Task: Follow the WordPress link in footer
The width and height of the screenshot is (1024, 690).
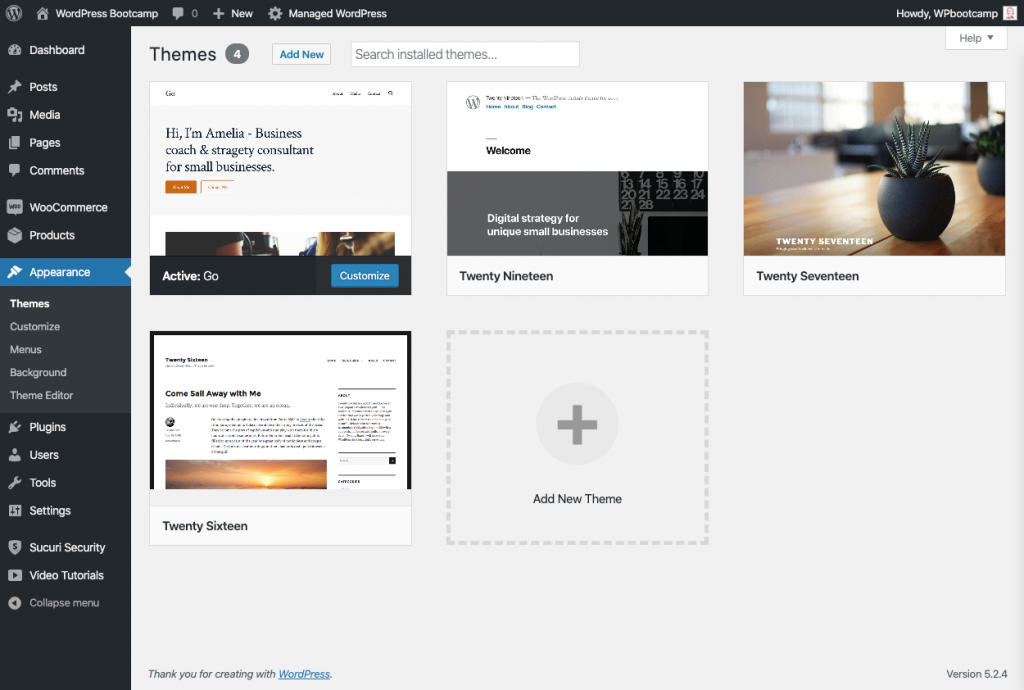Action: click(x=304, y=674)
